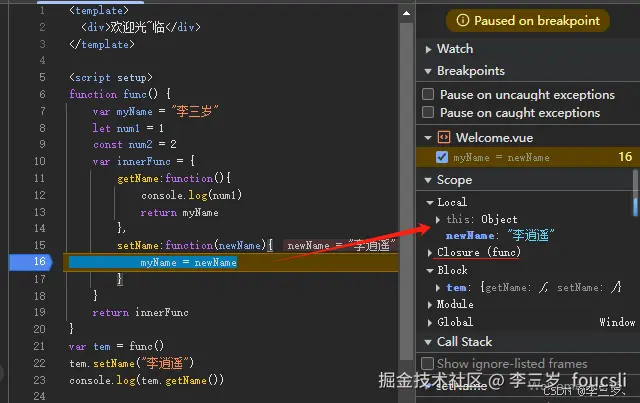
Task: Click the editor scrollbar up arrow
Action: 406,13
